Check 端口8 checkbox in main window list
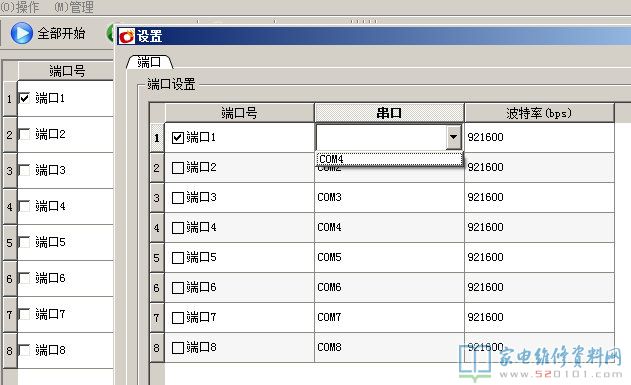This screenshot has width=631, height=385. [x=25, y=350]
